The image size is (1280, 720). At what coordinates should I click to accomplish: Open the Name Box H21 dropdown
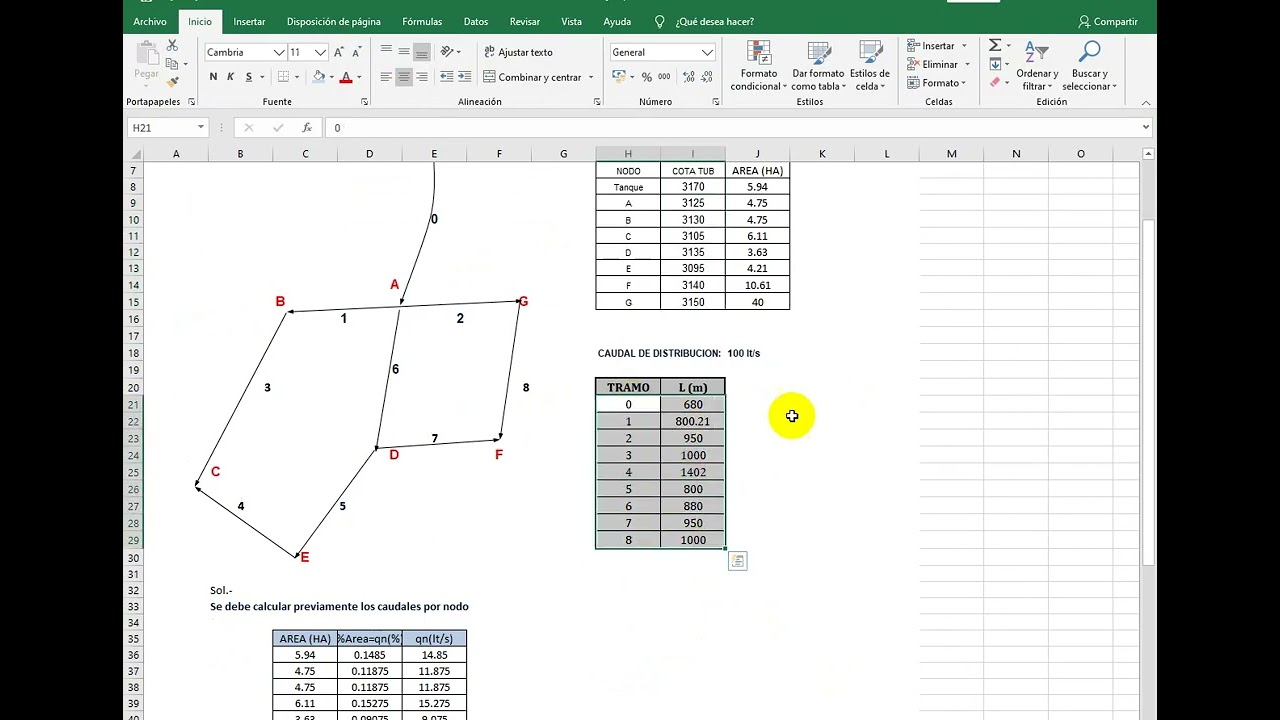coord(201,128)
